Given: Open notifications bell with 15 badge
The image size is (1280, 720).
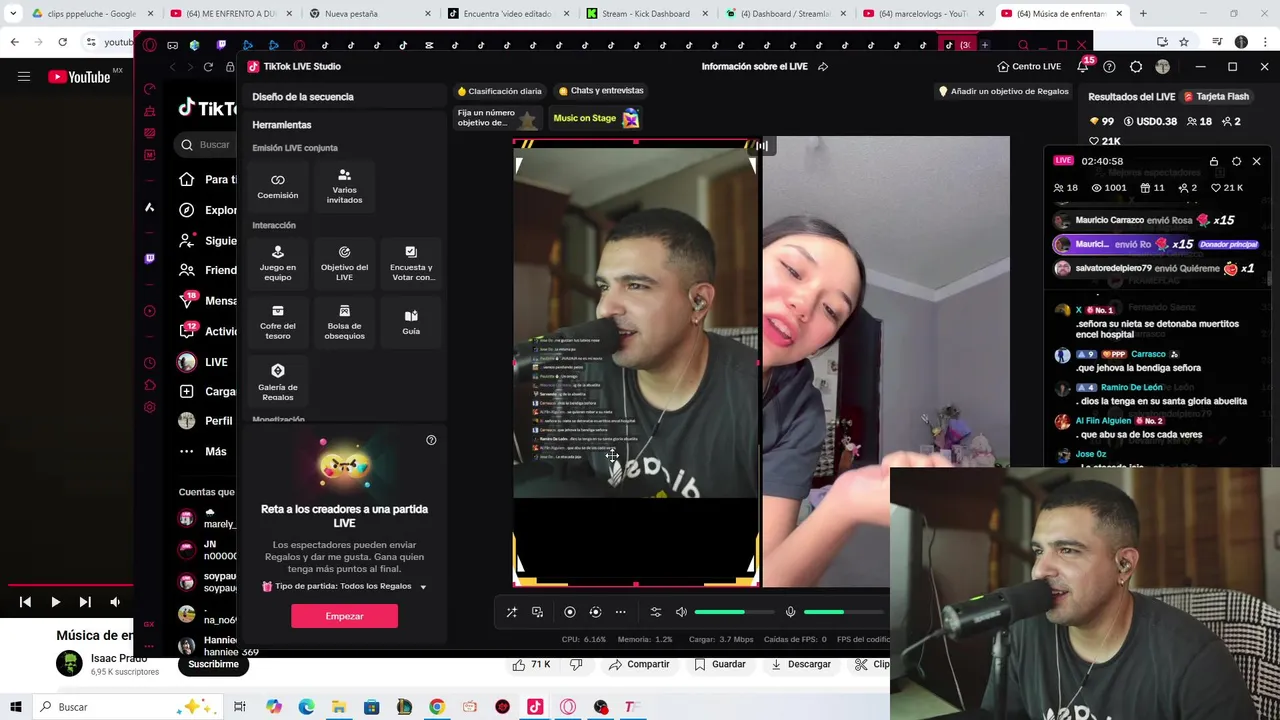Looking at the screenshot, I should point(1083,66).
